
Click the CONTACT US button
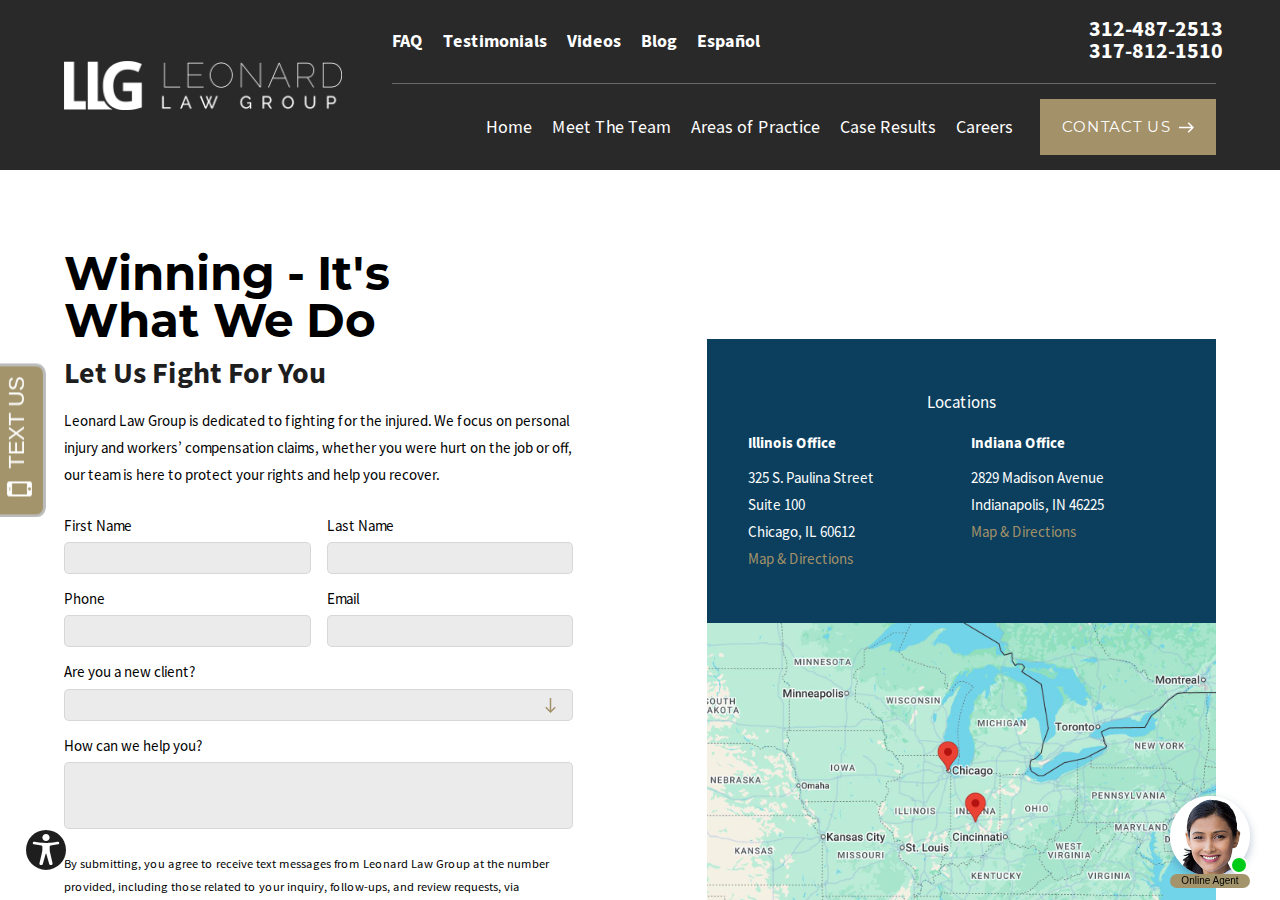click(x=1128, y=127)
